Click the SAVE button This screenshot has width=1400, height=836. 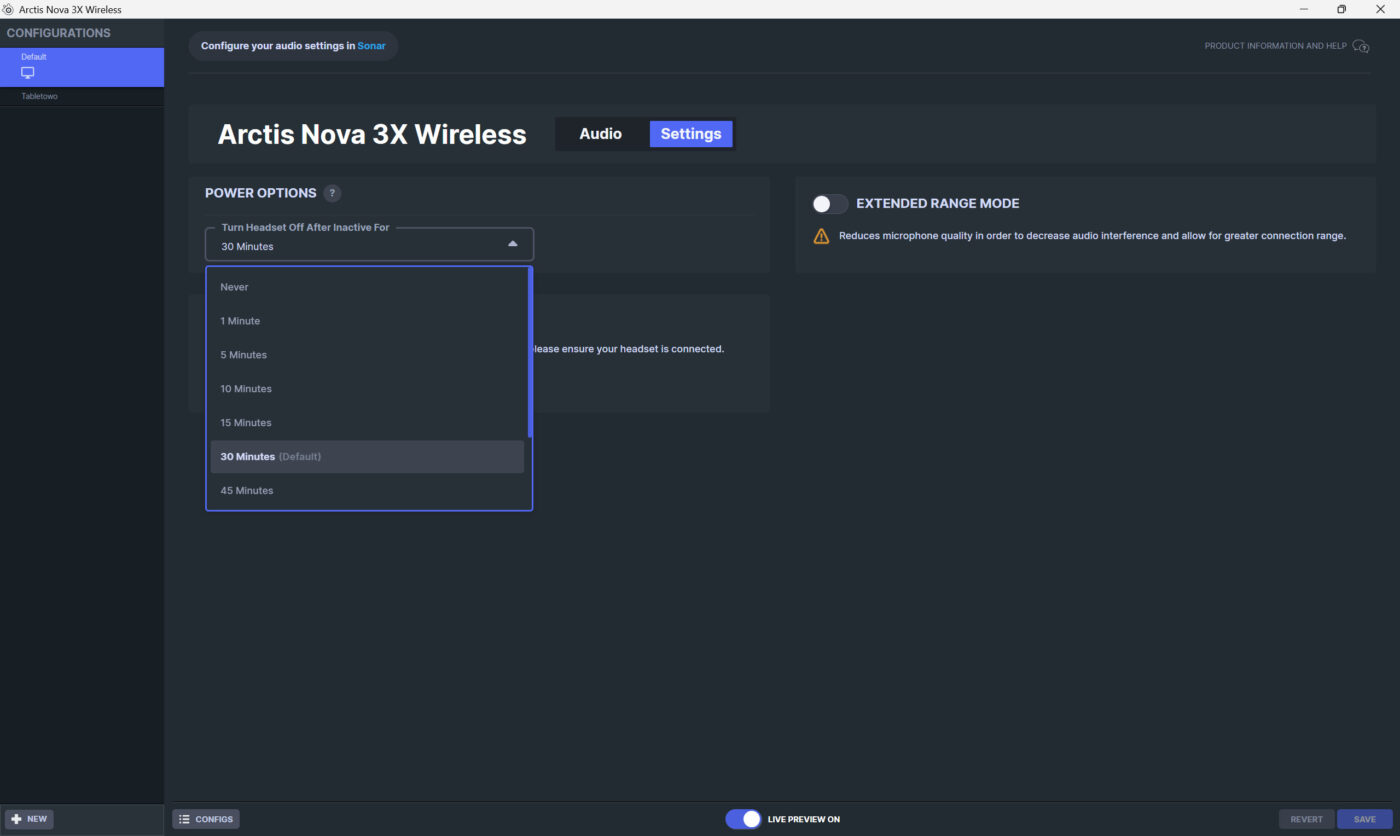1365,819
